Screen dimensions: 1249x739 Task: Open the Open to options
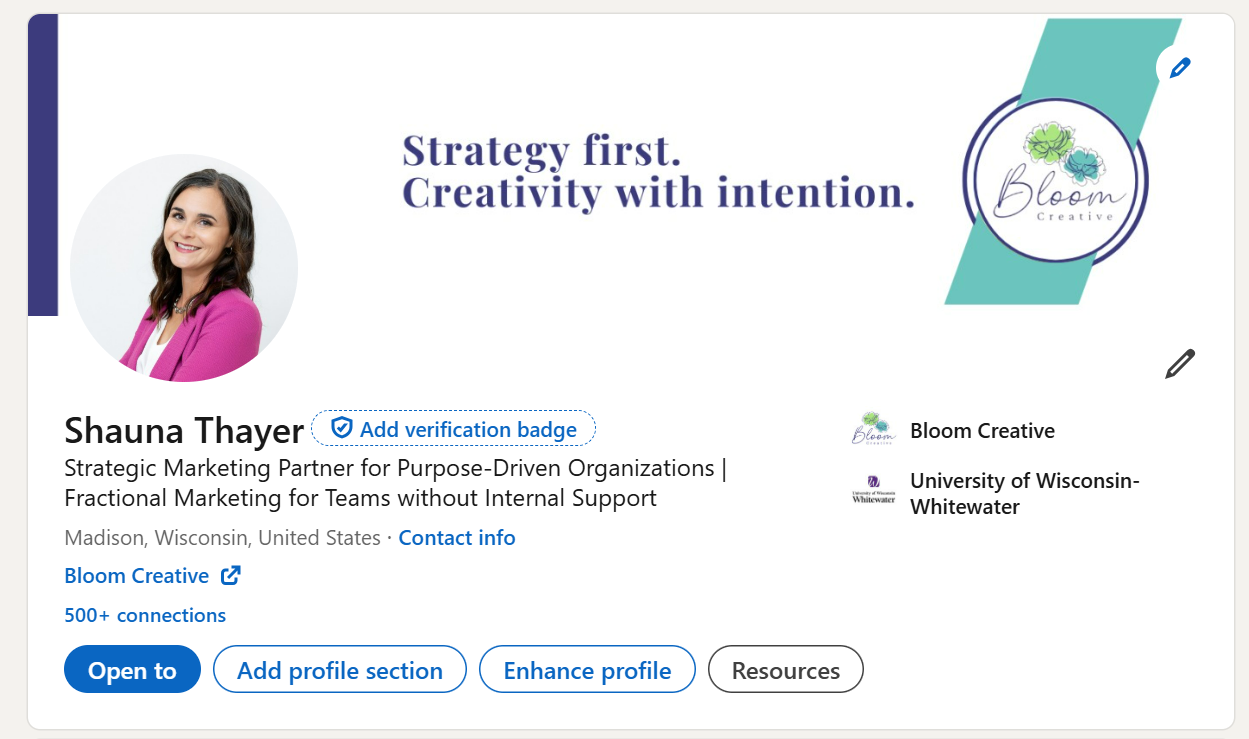click(x=132, y=669)
